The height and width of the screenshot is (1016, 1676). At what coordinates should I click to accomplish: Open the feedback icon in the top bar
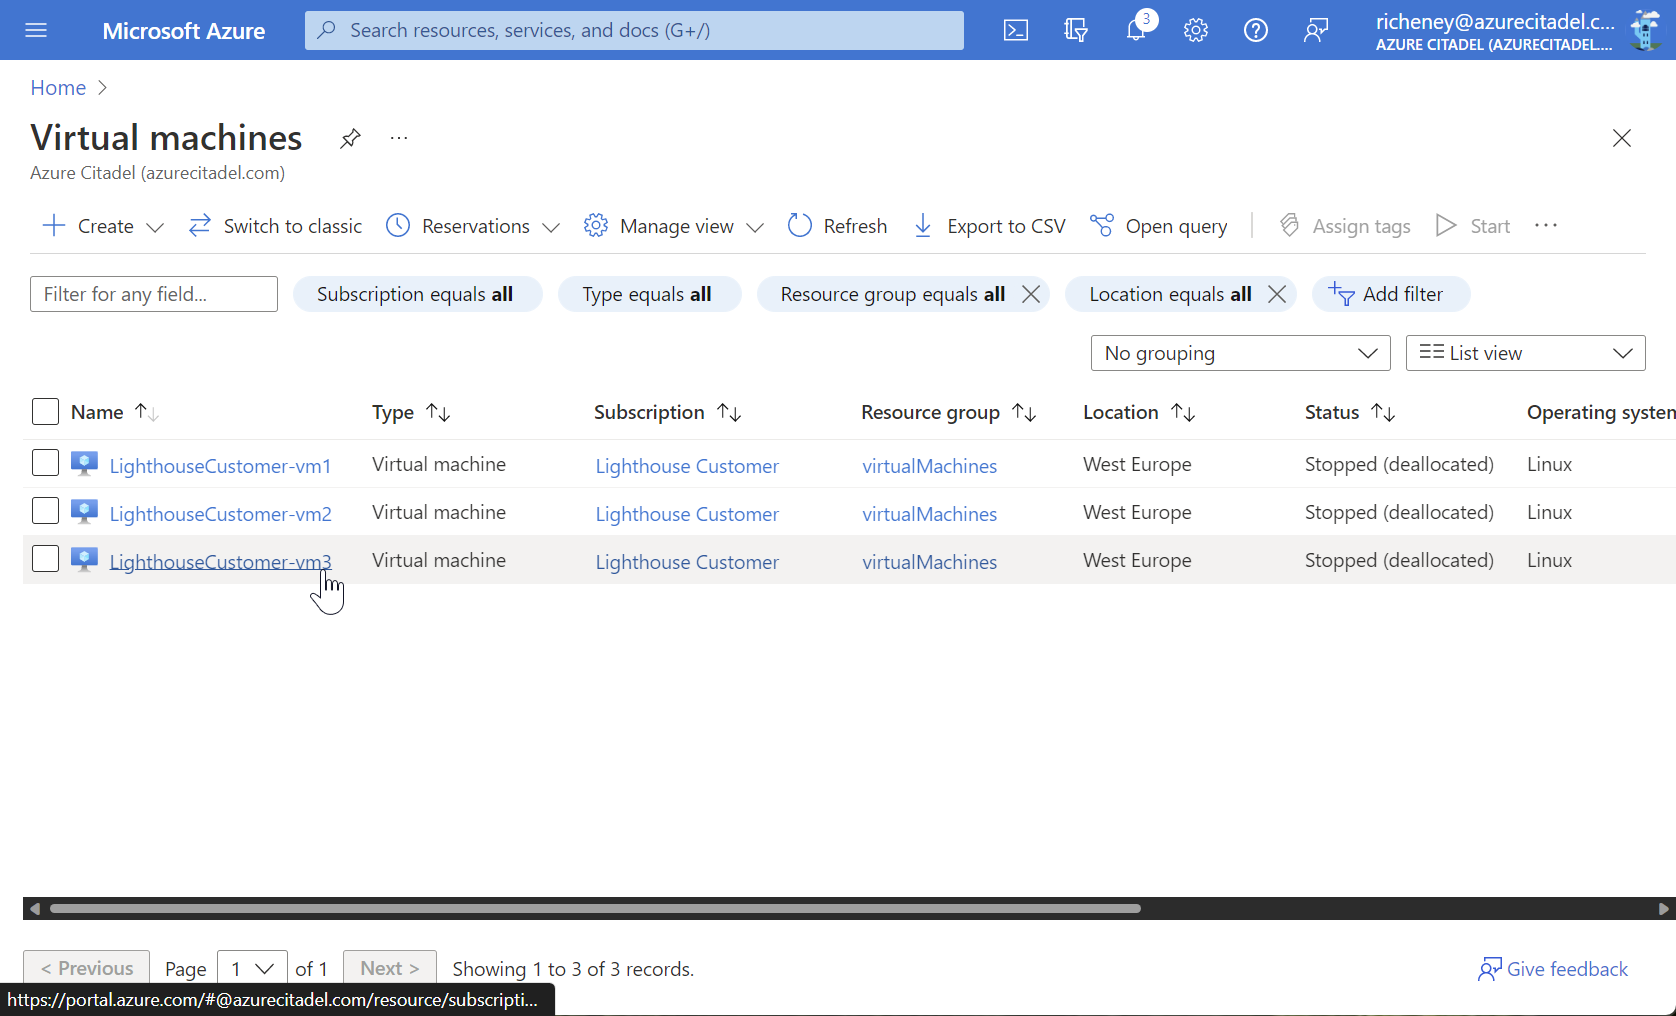(1315, 30)
